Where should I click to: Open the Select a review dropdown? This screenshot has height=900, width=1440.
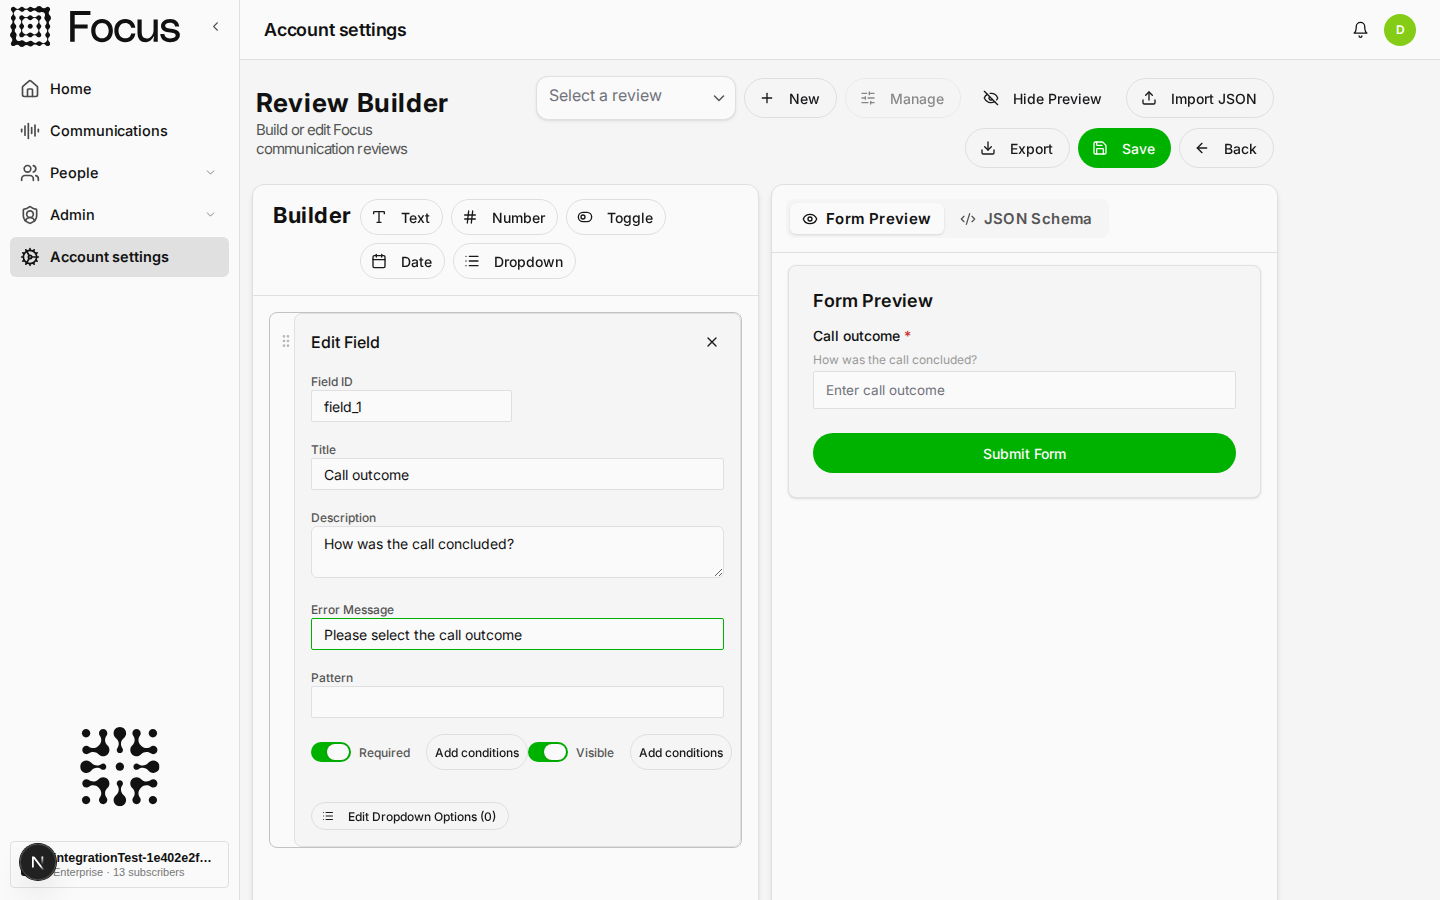[636, 98]
